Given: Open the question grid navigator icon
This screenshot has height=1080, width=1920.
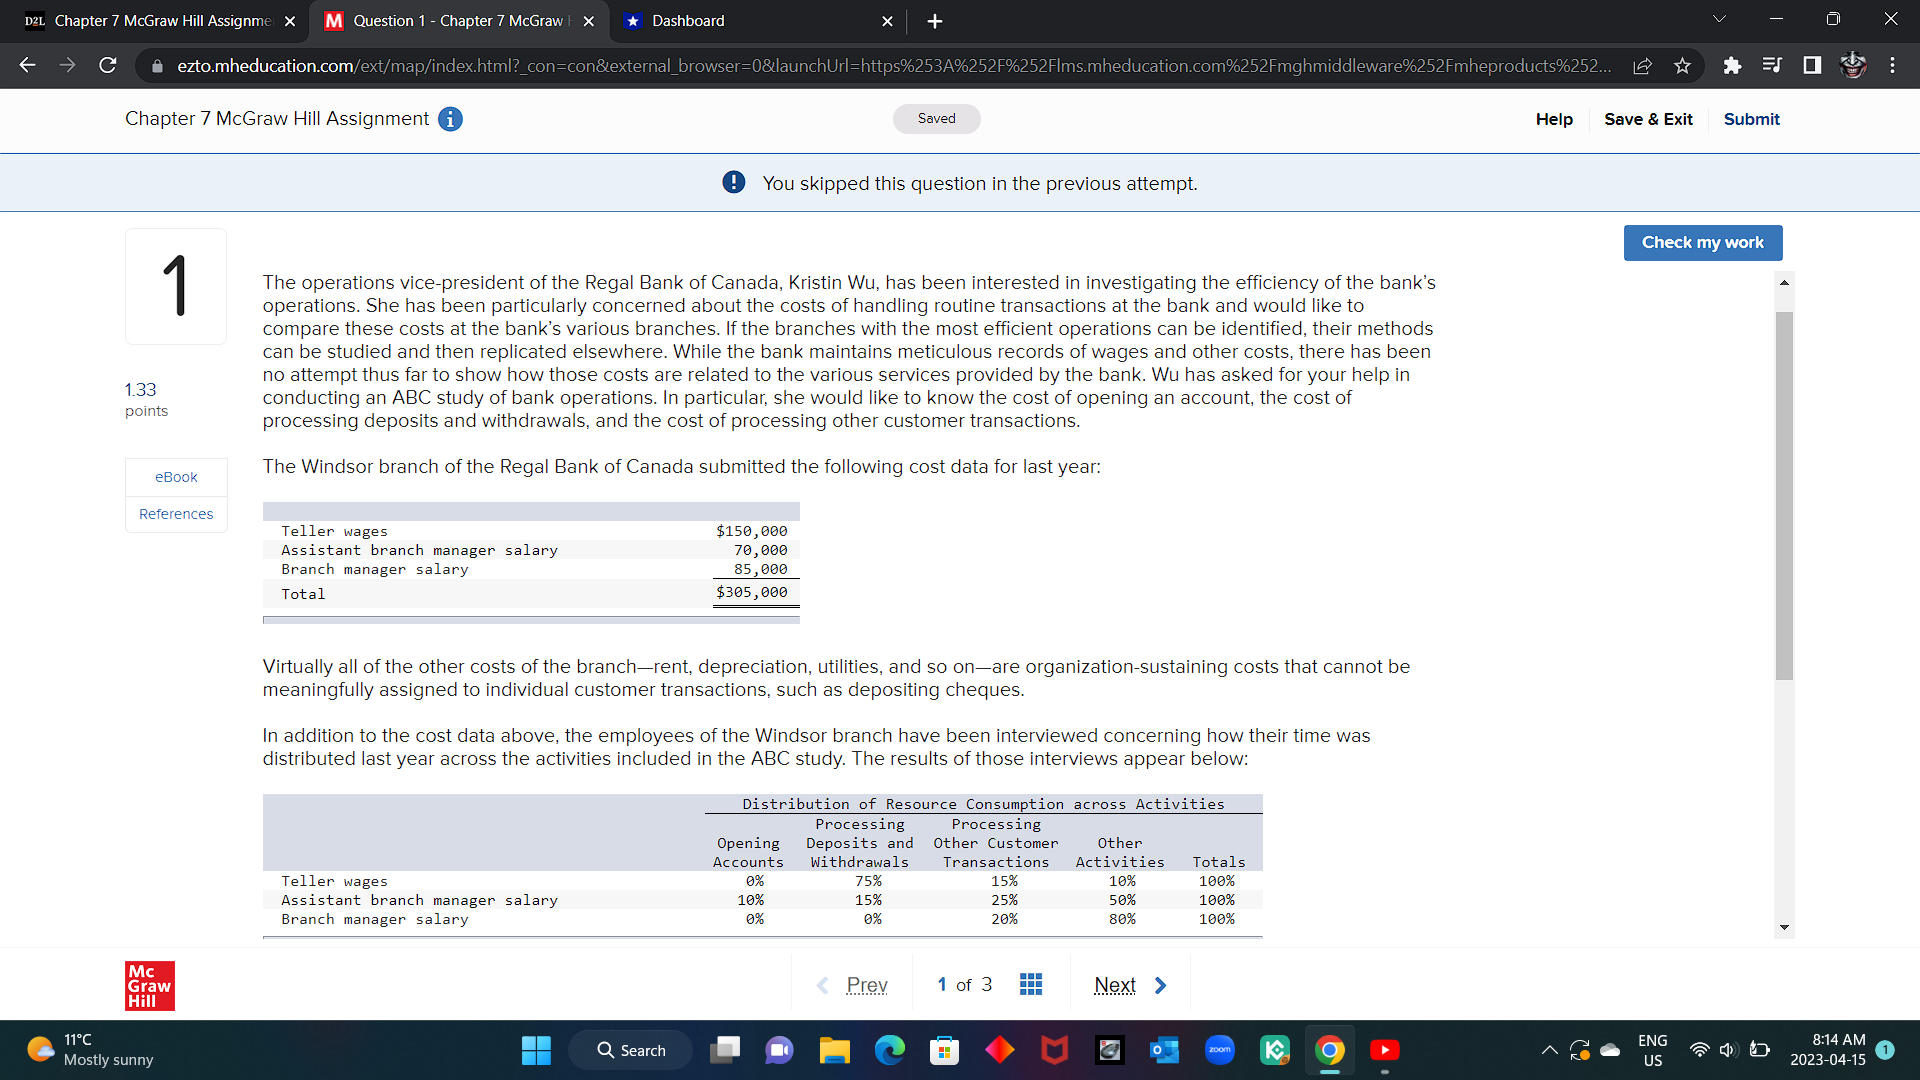Looking at the screenshot, I should 1031,985.
